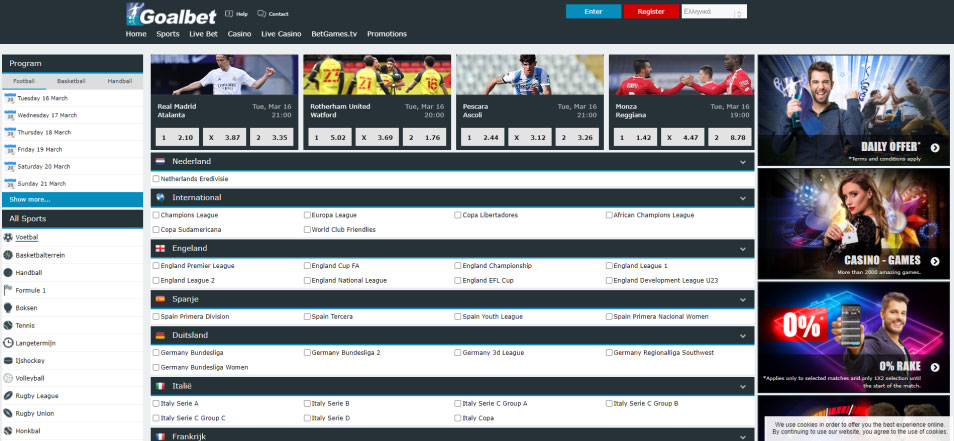Open the Promotions menu
The image size is (954, 441).
click(x=387, y=34)
